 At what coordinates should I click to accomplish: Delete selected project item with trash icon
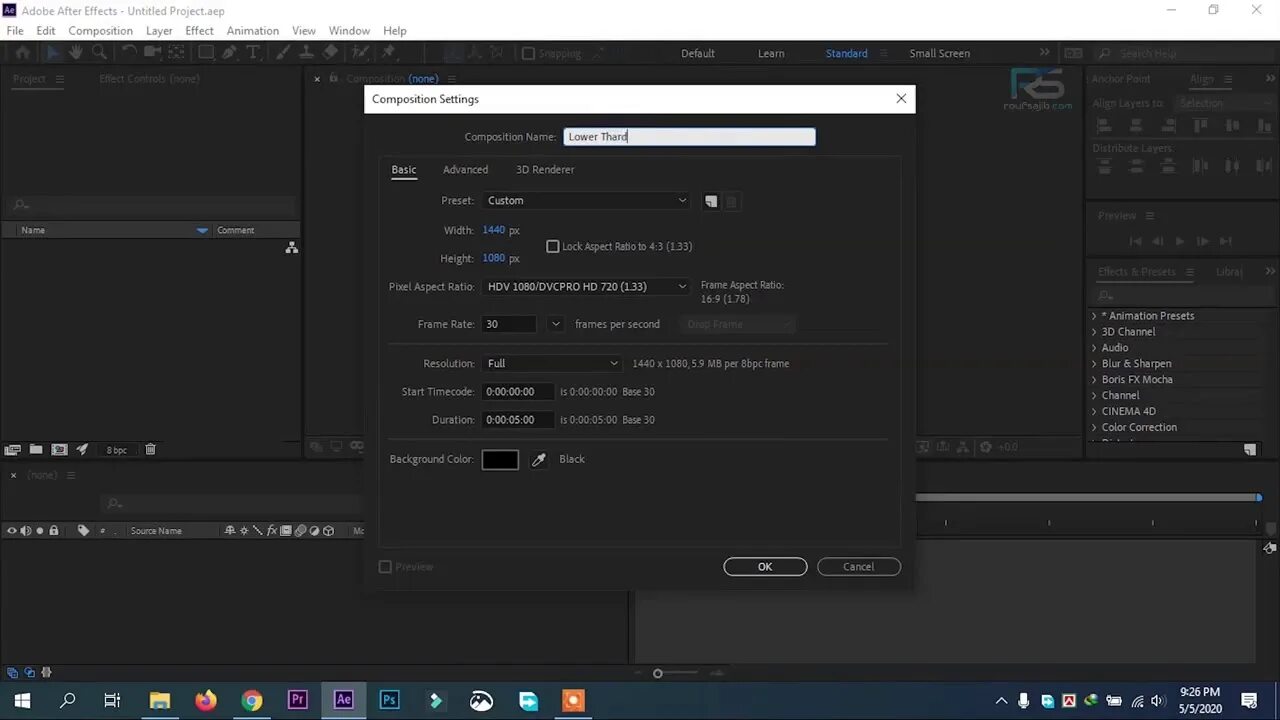point(150,450)
